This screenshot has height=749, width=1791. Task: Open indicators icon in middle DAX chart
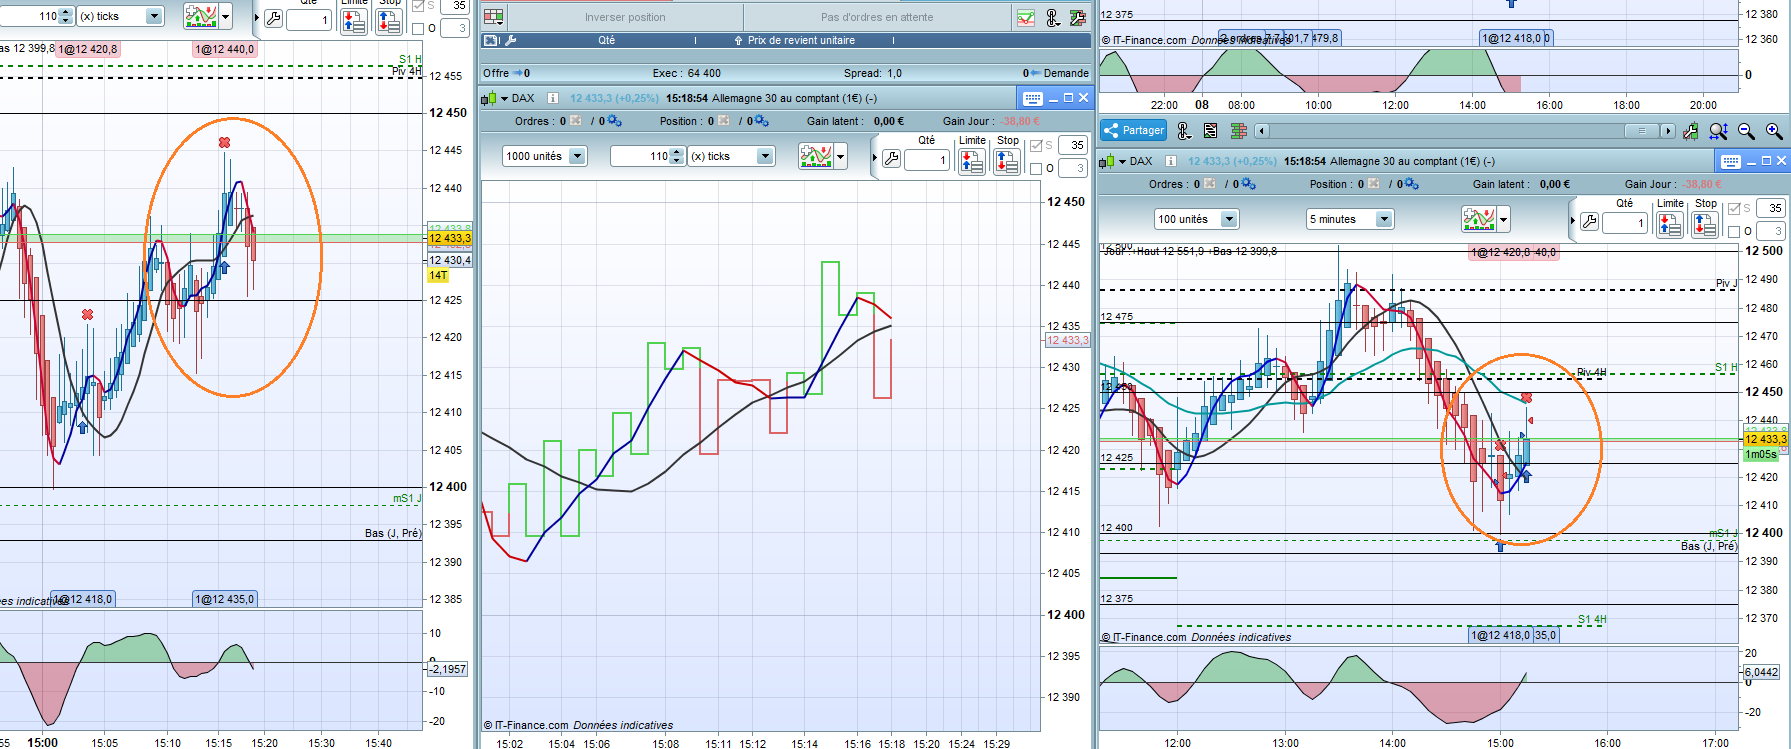(816, 156)
